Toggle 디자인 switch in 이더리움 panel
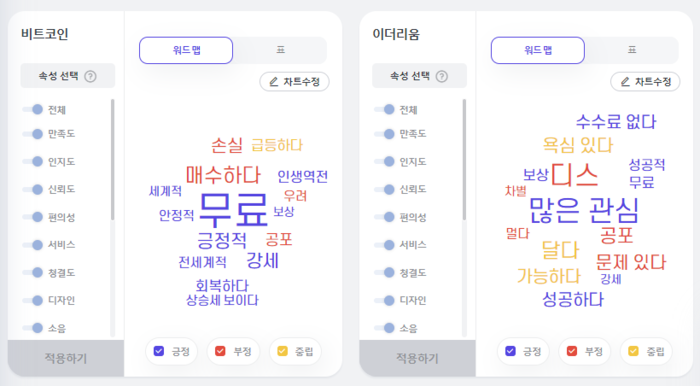 (384, 300)
